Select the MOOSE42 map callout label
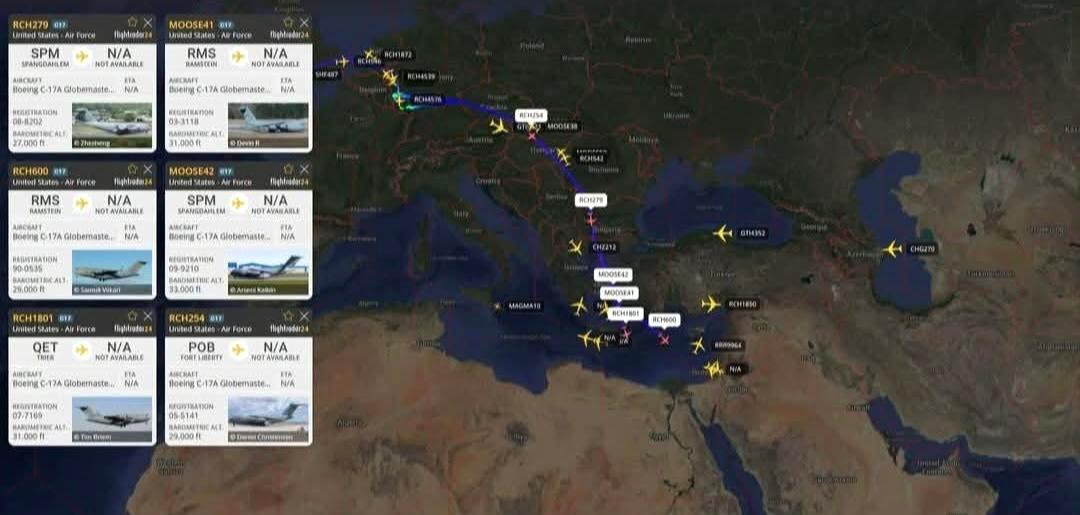Viewport: 1080px width, 515px height. [613, 274]
